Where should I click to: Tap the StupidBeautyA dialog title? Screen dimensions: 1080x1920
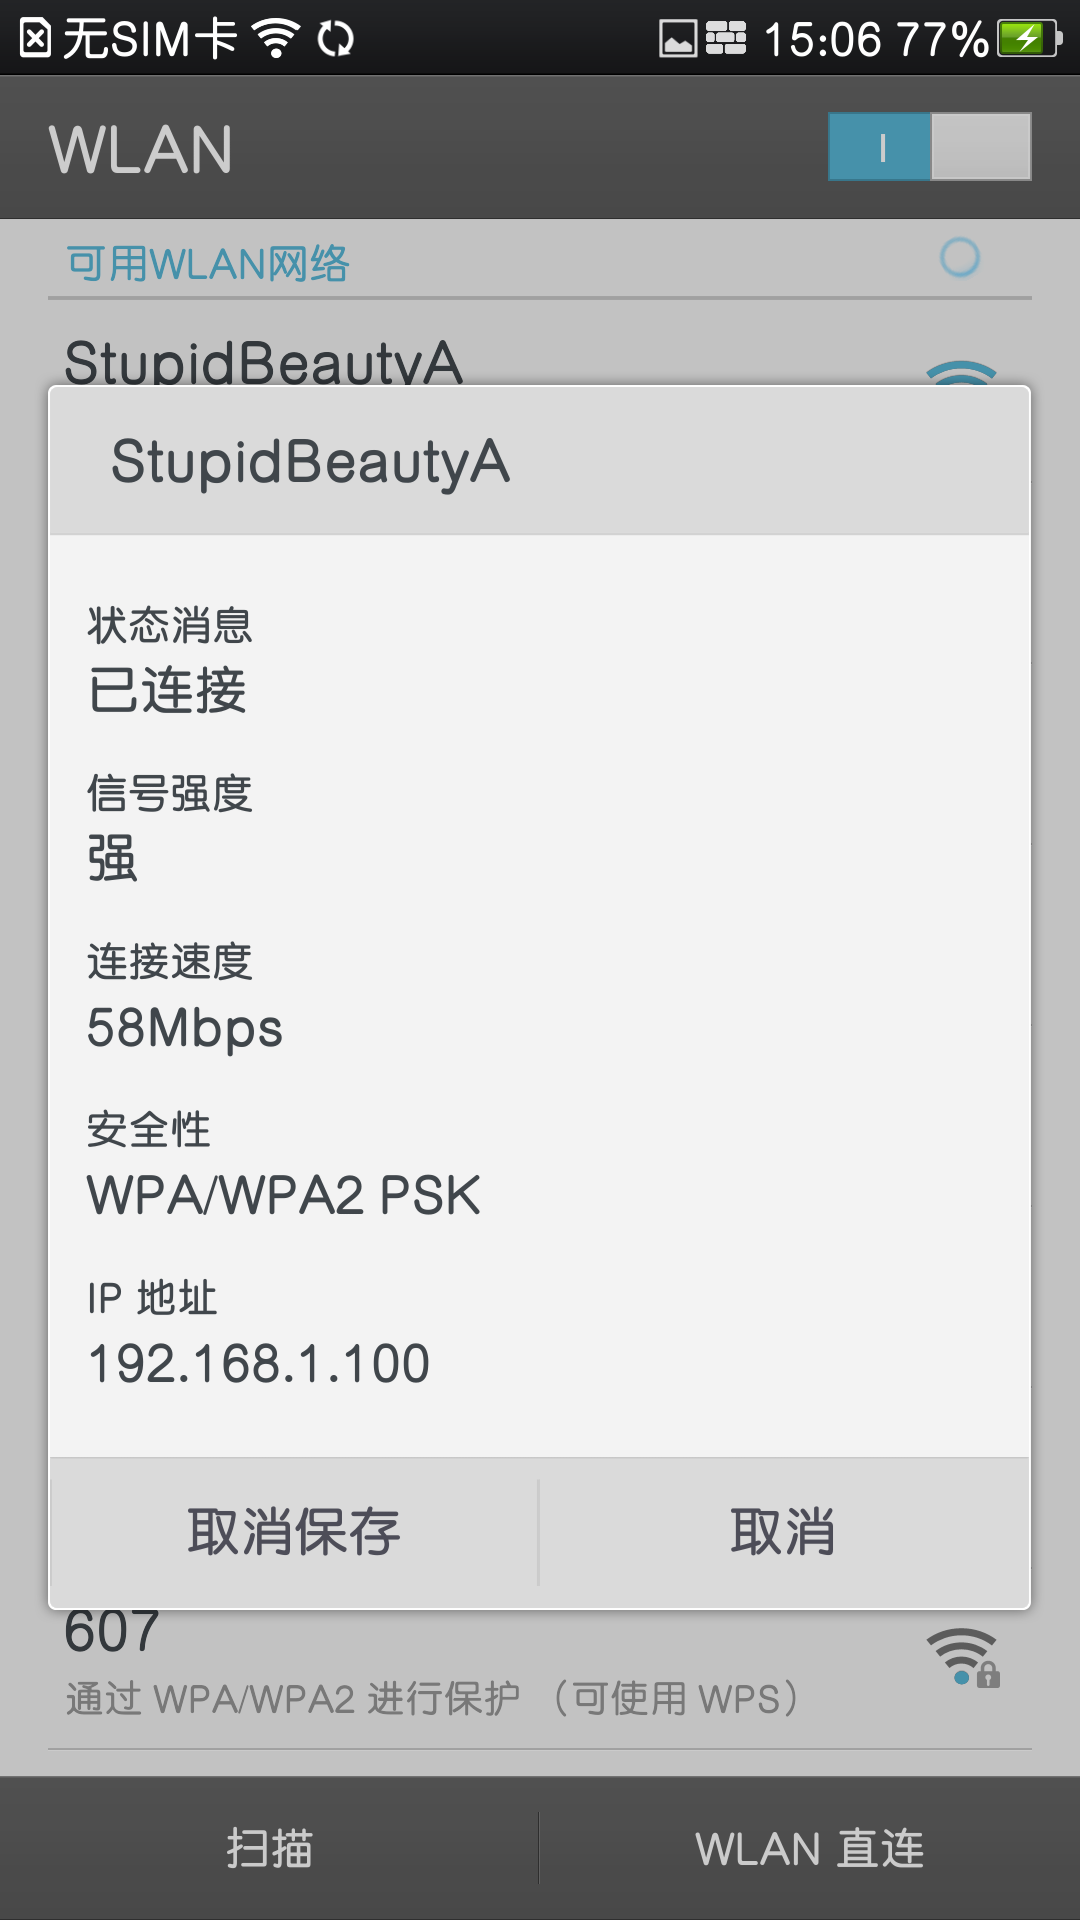tap(310, 461)
